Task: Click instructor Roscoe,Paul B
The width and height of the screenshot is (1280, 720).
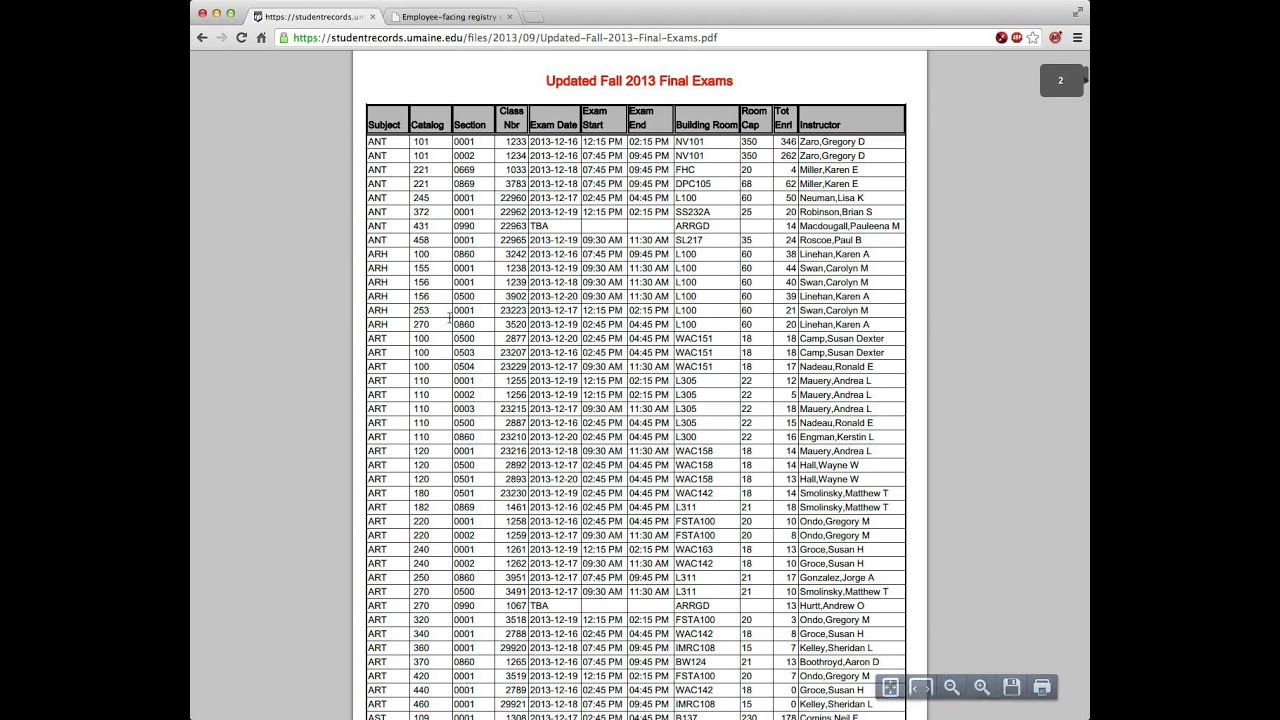Action: [830, 240]
